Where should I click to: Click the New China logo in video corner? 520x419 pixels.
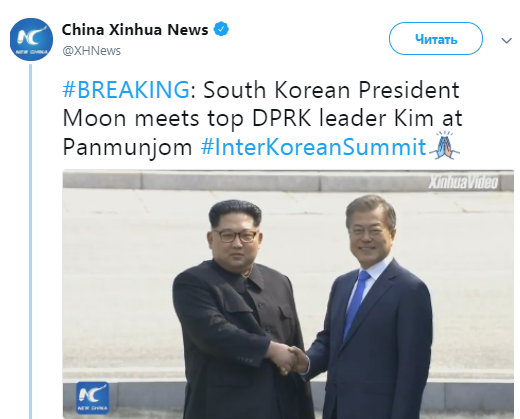92,398
